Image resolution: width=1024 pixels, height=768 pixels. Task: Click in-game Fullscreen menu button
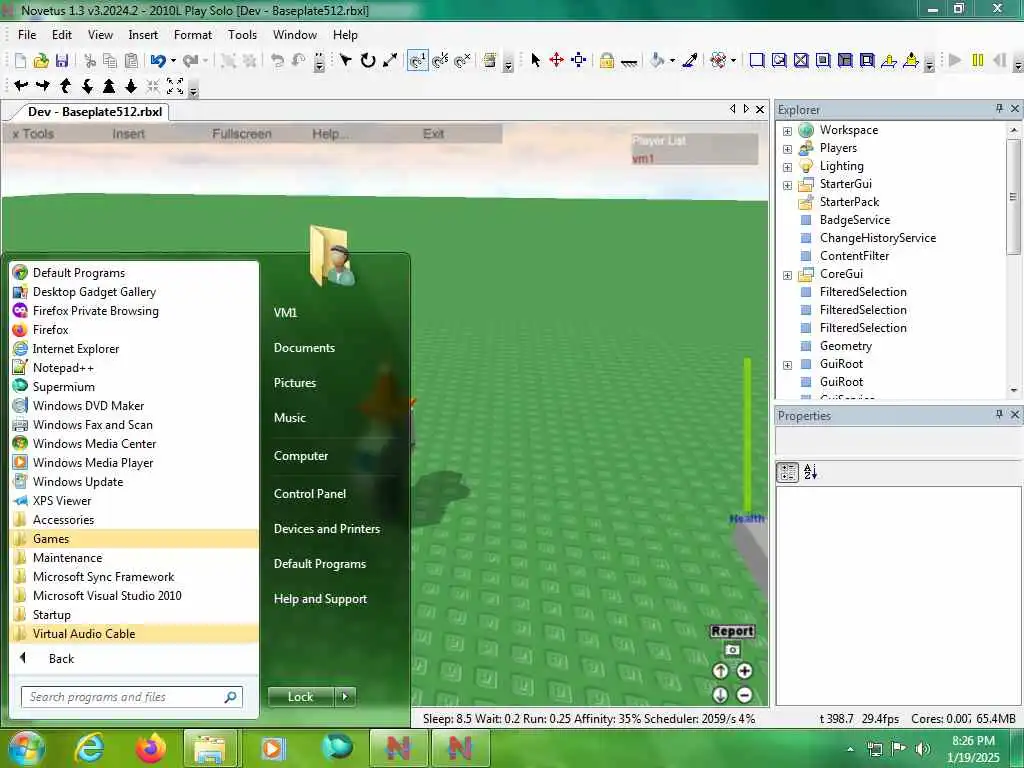pyautogui.click(x=242, y=134)
